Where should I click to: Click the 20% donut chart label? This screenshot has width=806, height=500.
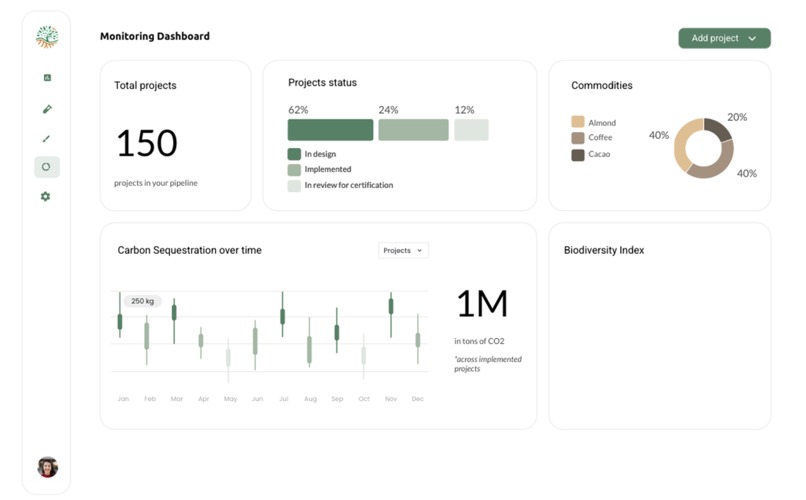(737, 117)
